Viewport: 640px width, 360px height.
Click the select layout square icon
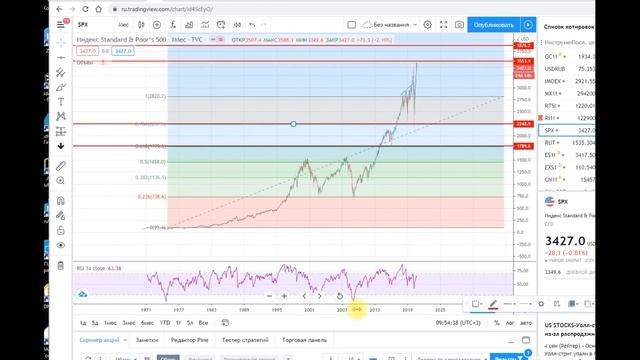pyautogui.click(x=351, y=25)
